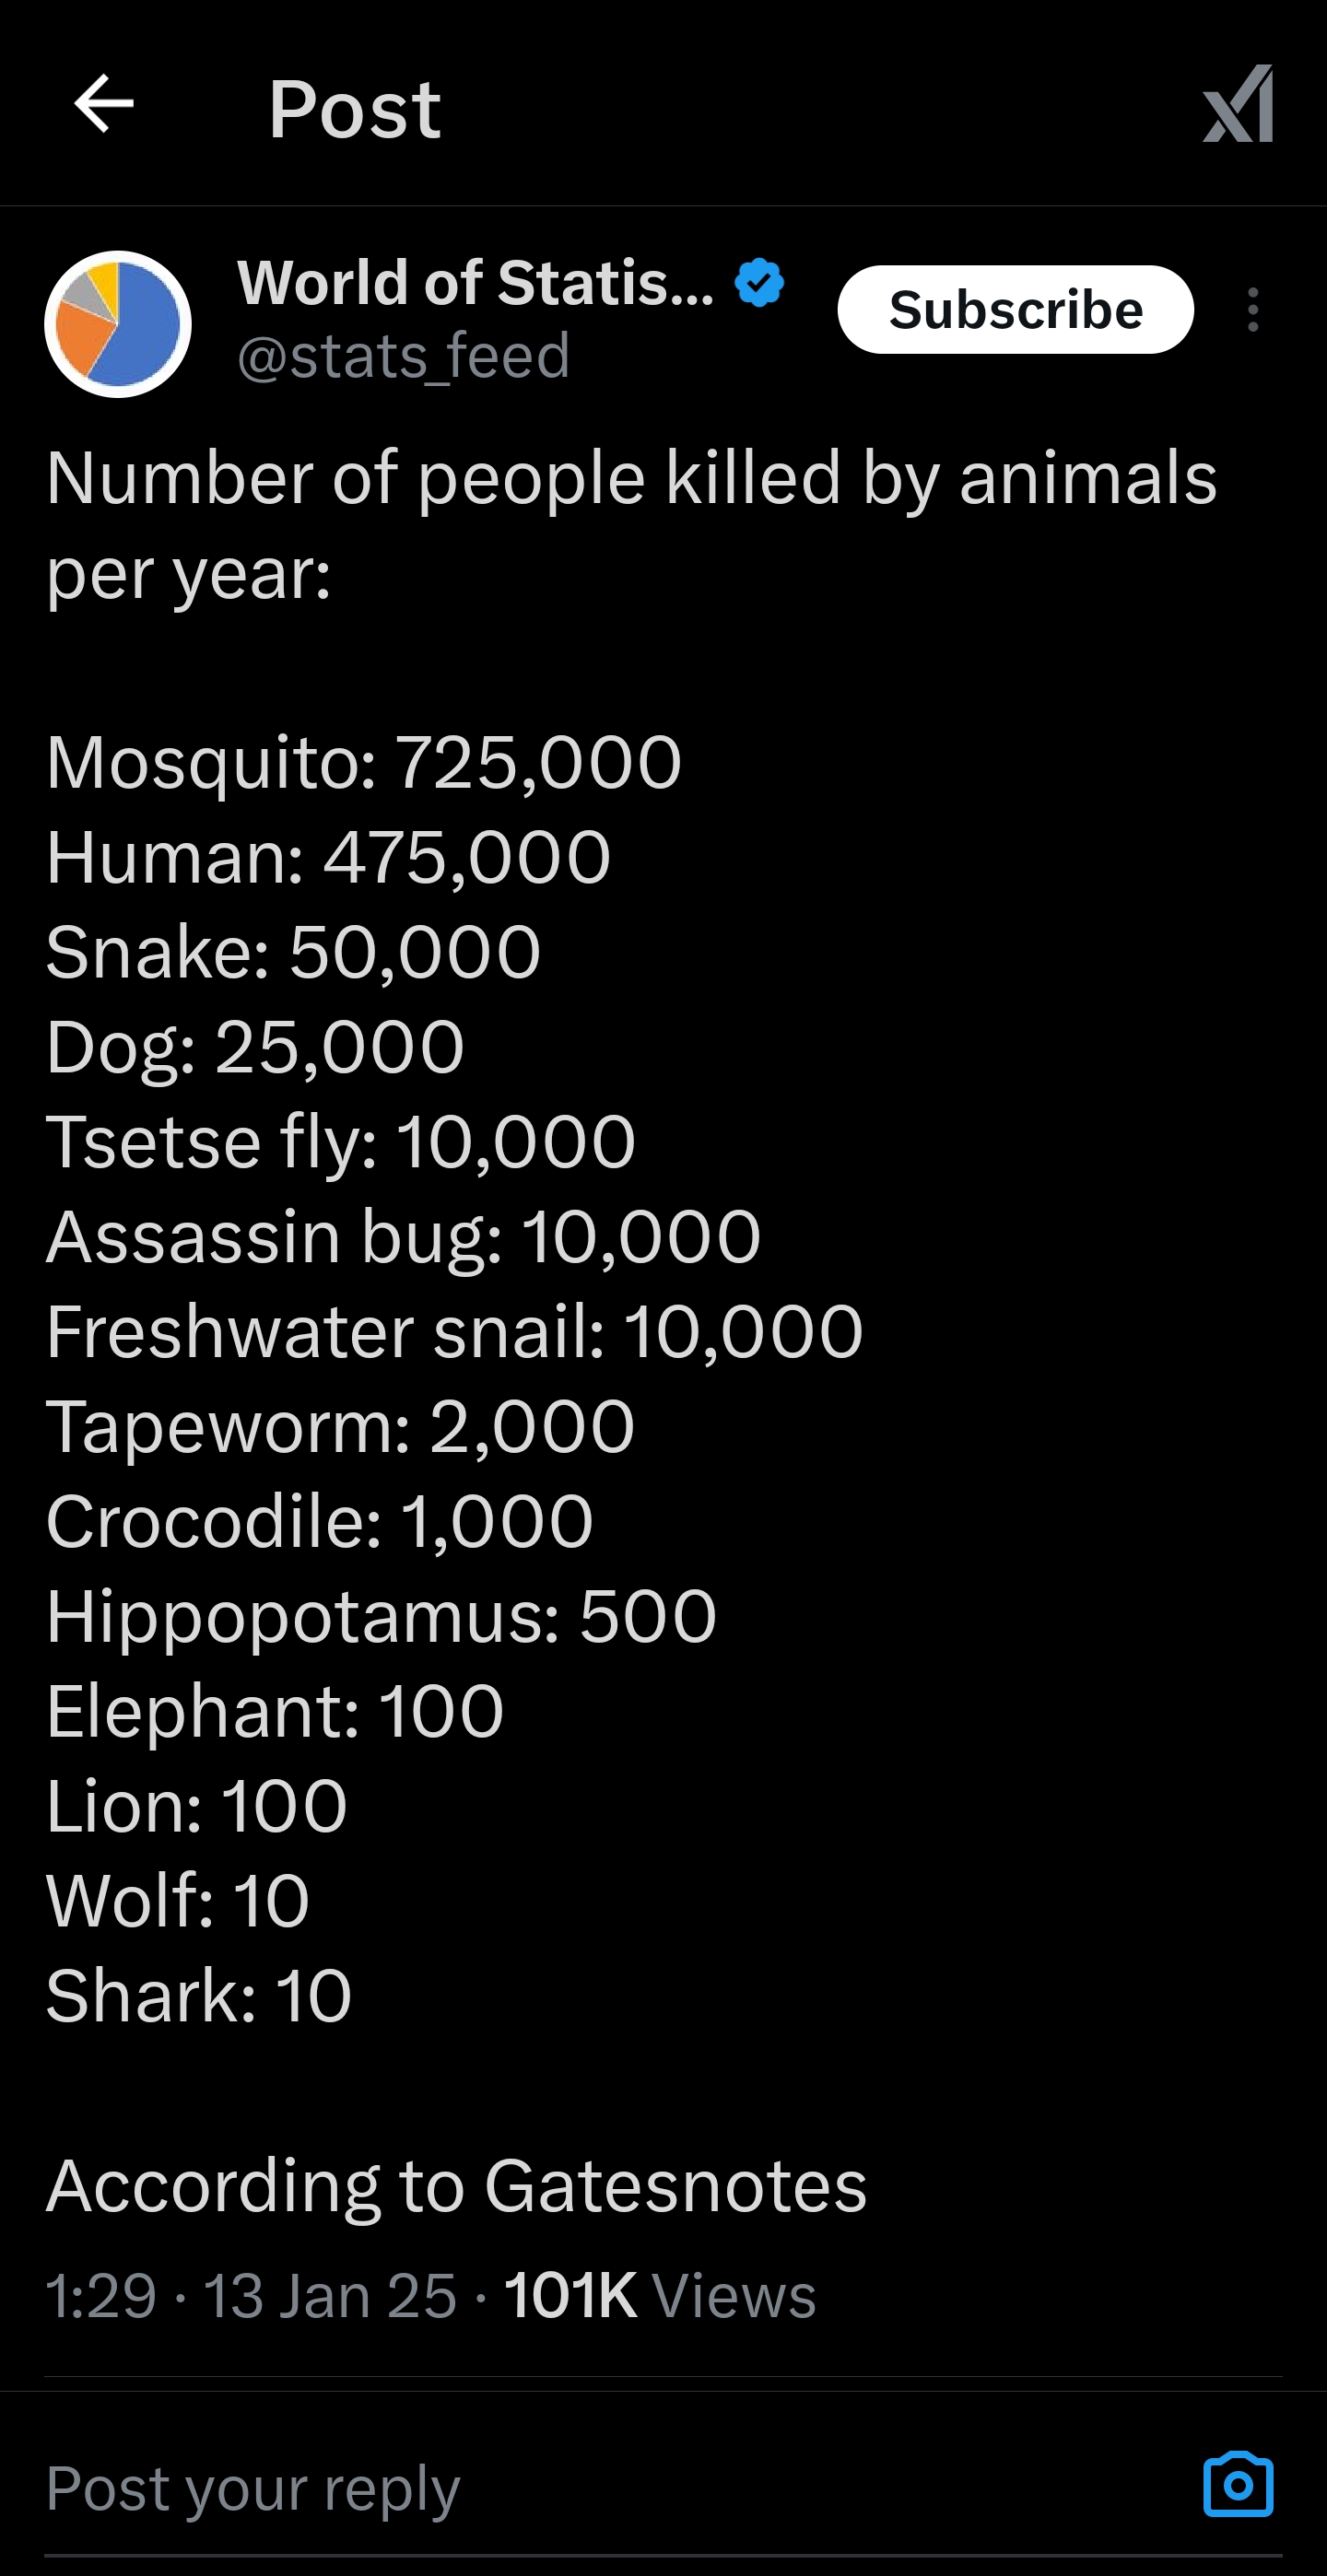Tap the Human: 475,000 line
Viewport: 1327px width, 2576px height.
pyautogui.click(x=328, y=858)
